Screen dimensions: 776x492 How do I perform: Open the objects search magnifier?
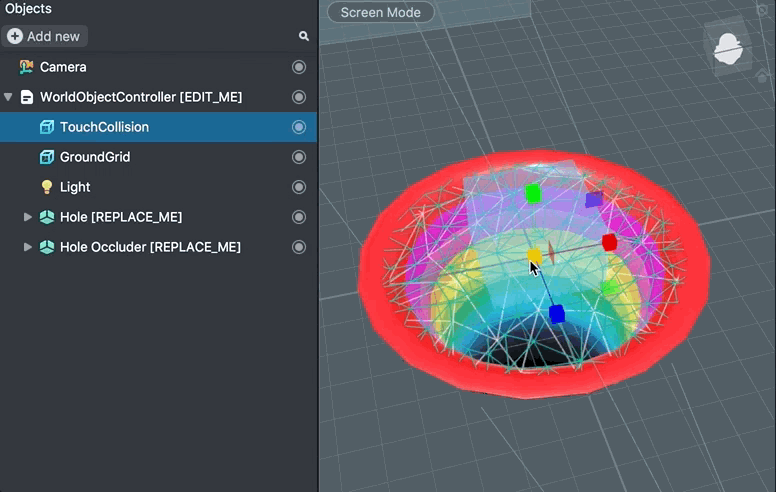click(x=304, y=36)
